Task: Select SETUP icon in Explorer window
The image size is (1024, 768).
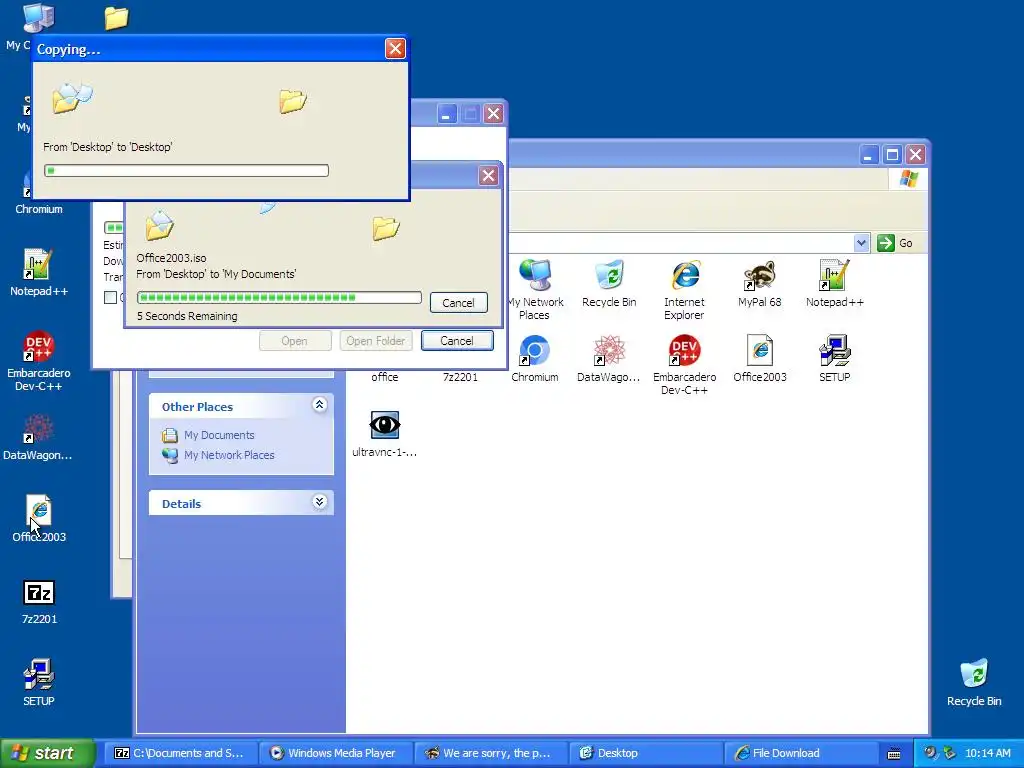Action: click(x=835, y=359)
